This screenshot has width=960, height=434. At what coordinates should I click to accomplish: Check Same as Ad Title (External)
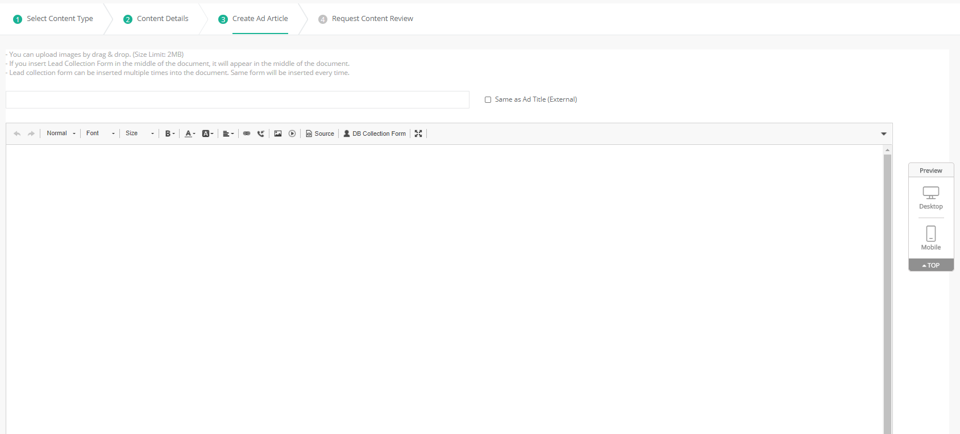coord(488,100)
